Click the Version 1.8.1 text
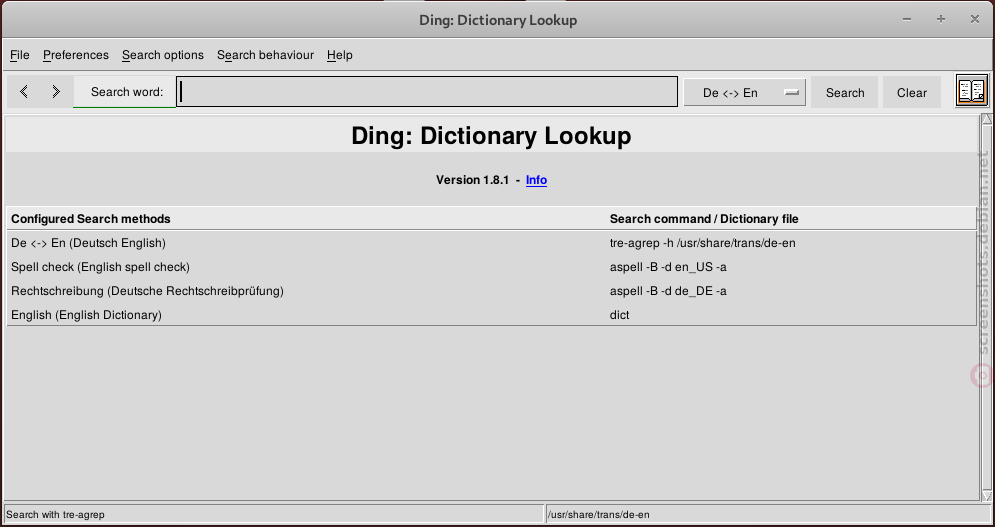Screen dimensions: 995x527 coord(473,180)
